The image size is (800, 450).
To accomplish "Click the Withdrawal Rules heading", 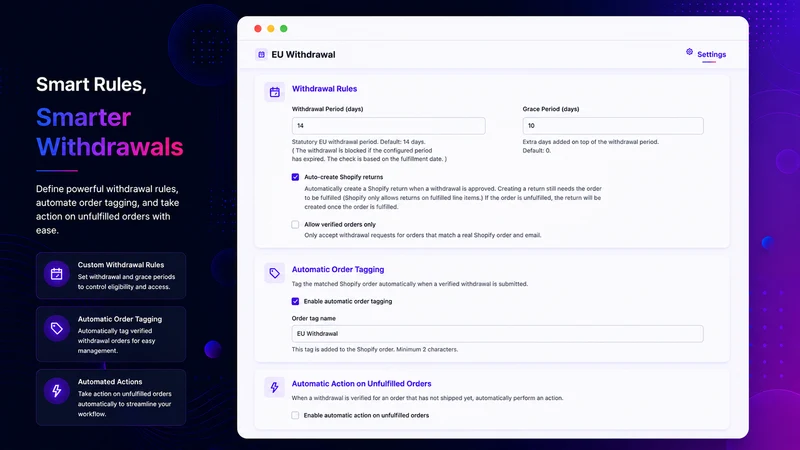I will point(324,89).
